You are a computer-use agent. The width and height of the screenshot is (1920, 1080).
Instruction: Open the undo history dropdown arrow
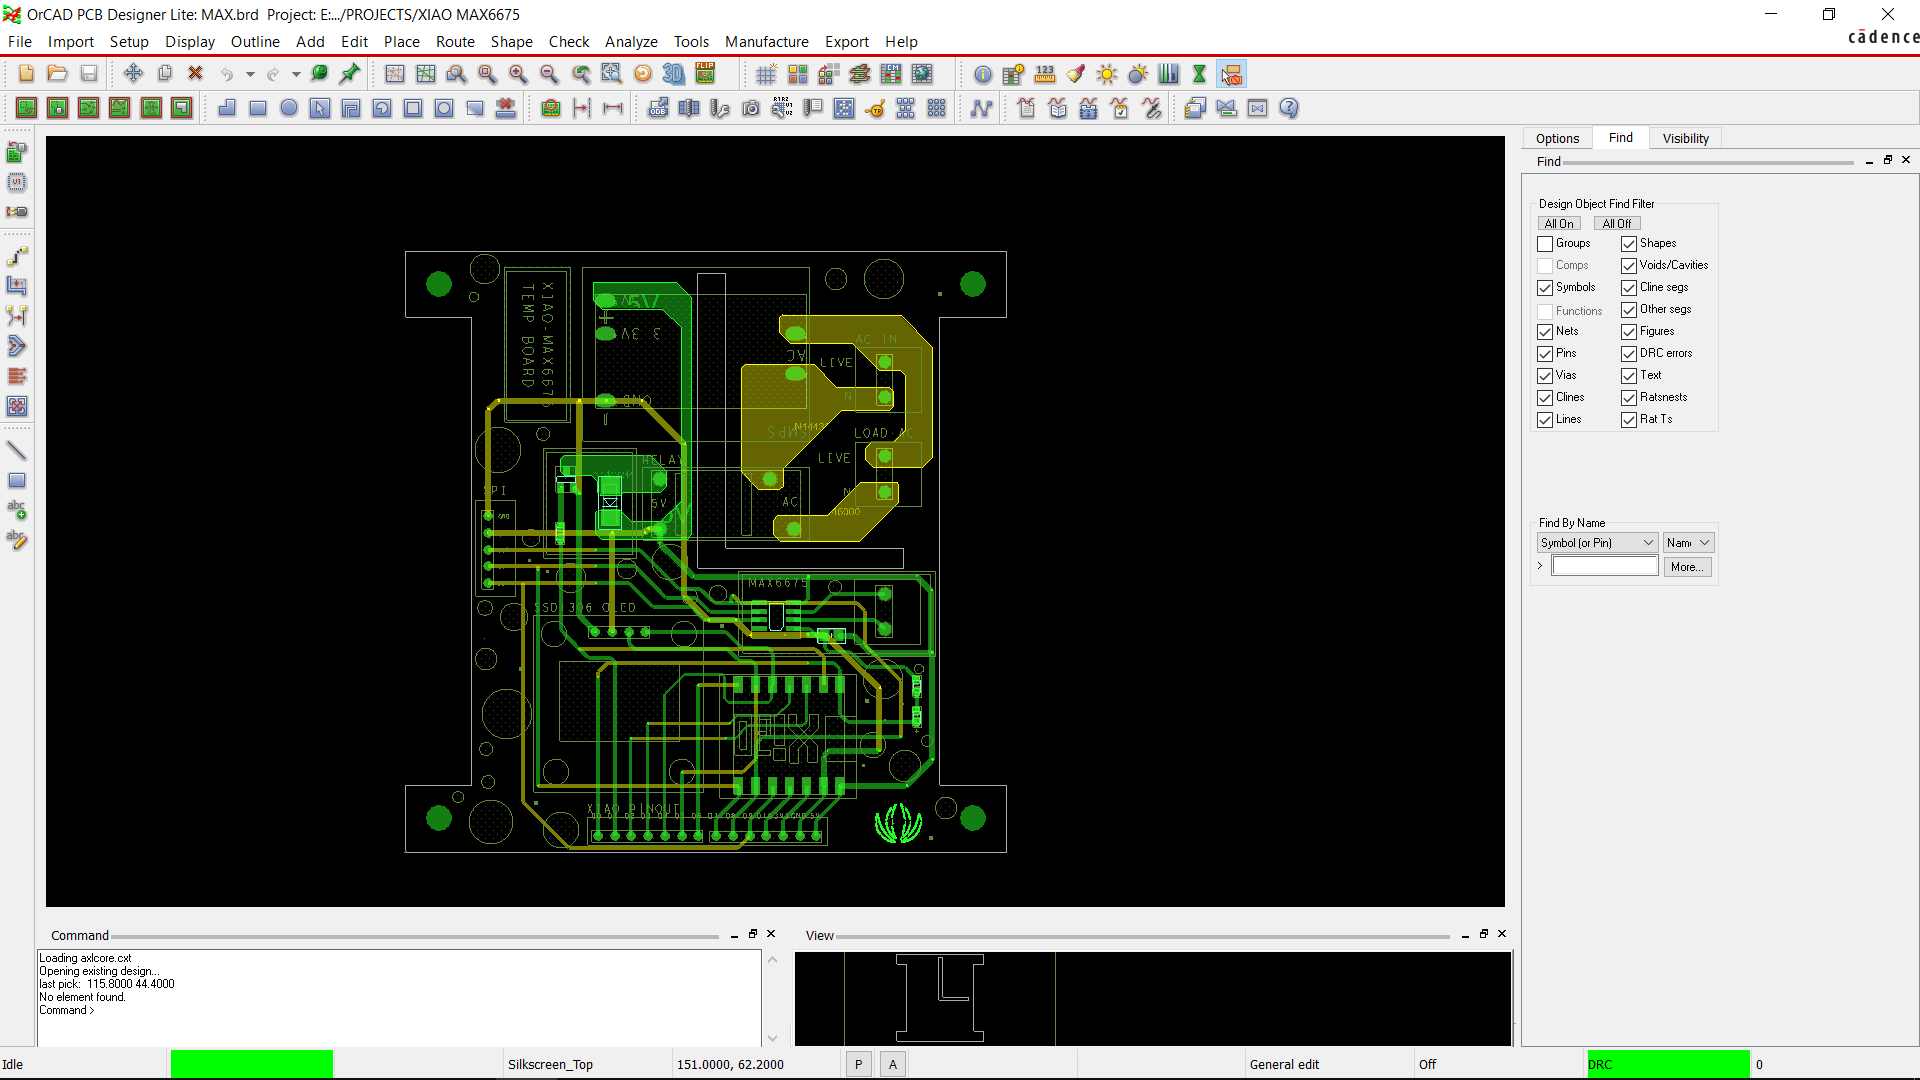[250, 75]
